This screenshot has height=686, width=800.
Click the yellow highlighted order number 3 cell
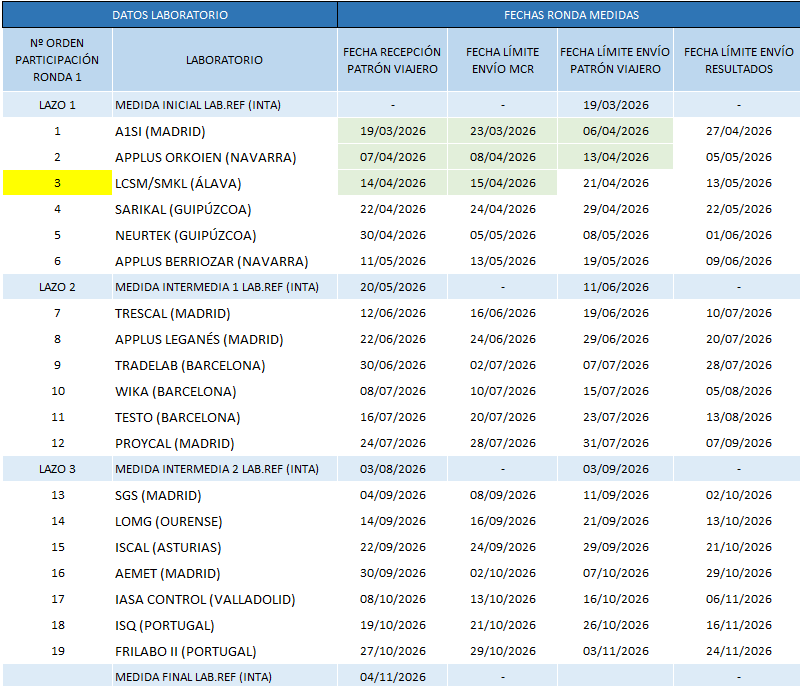tap(57, 183)
